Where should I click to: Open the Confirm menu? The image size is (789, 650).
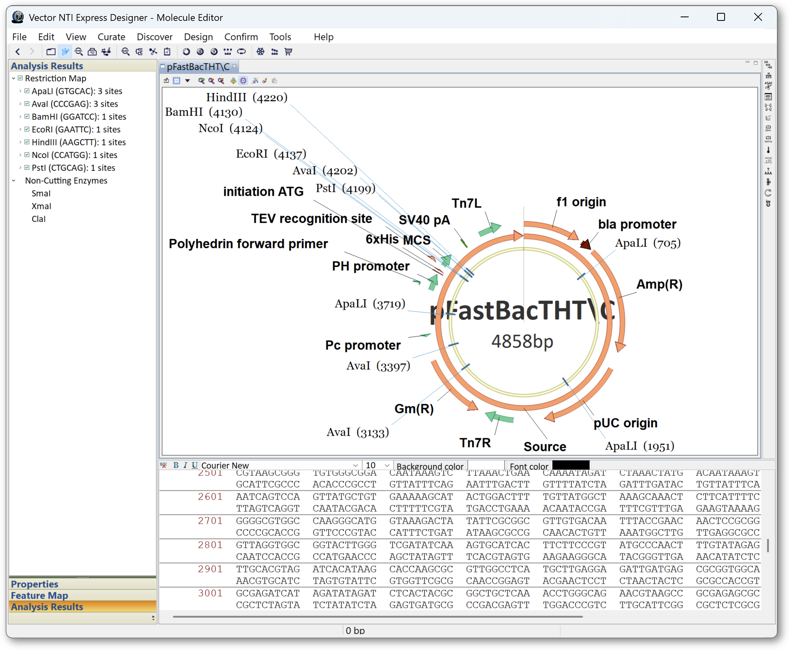(x=241, y=37)
